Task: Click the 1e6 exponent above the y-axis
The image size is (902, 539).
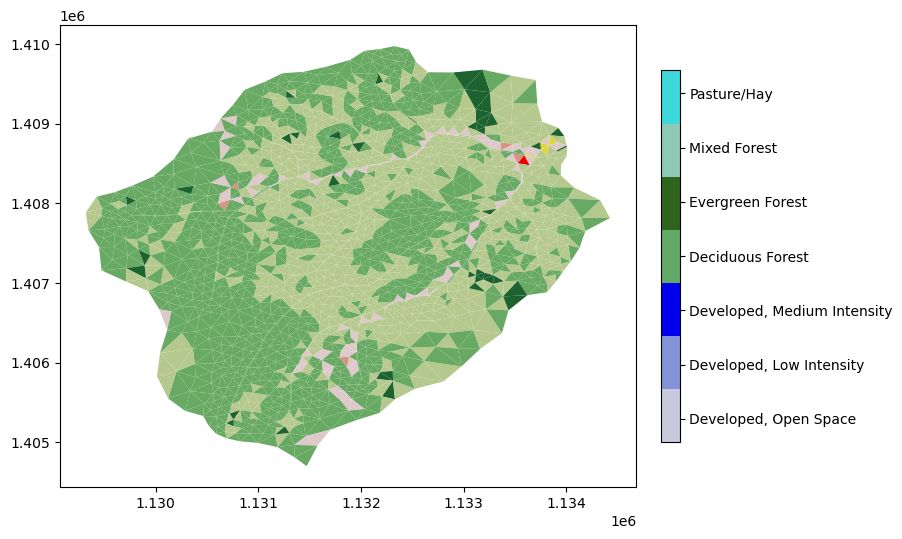Action: point(73,16)
